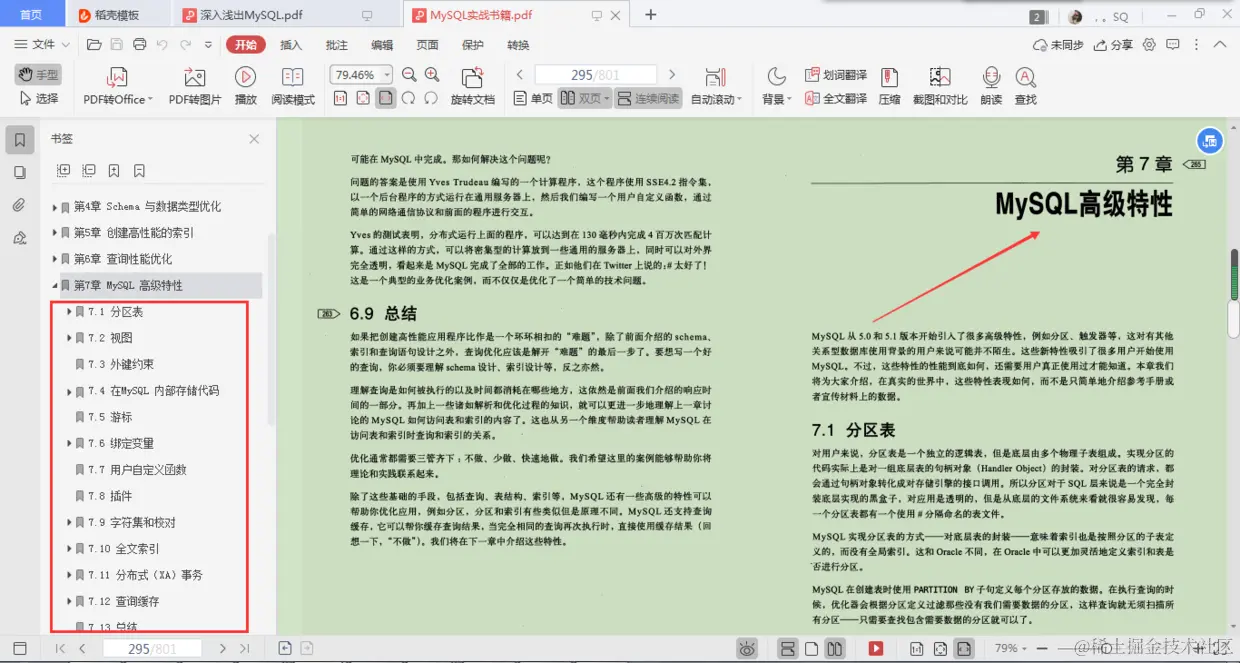Image resolution: width=1240 pixels, height=663 pixels.
Task: Click the 旋转文档 rotate document icon
Action: click(473, 77)
